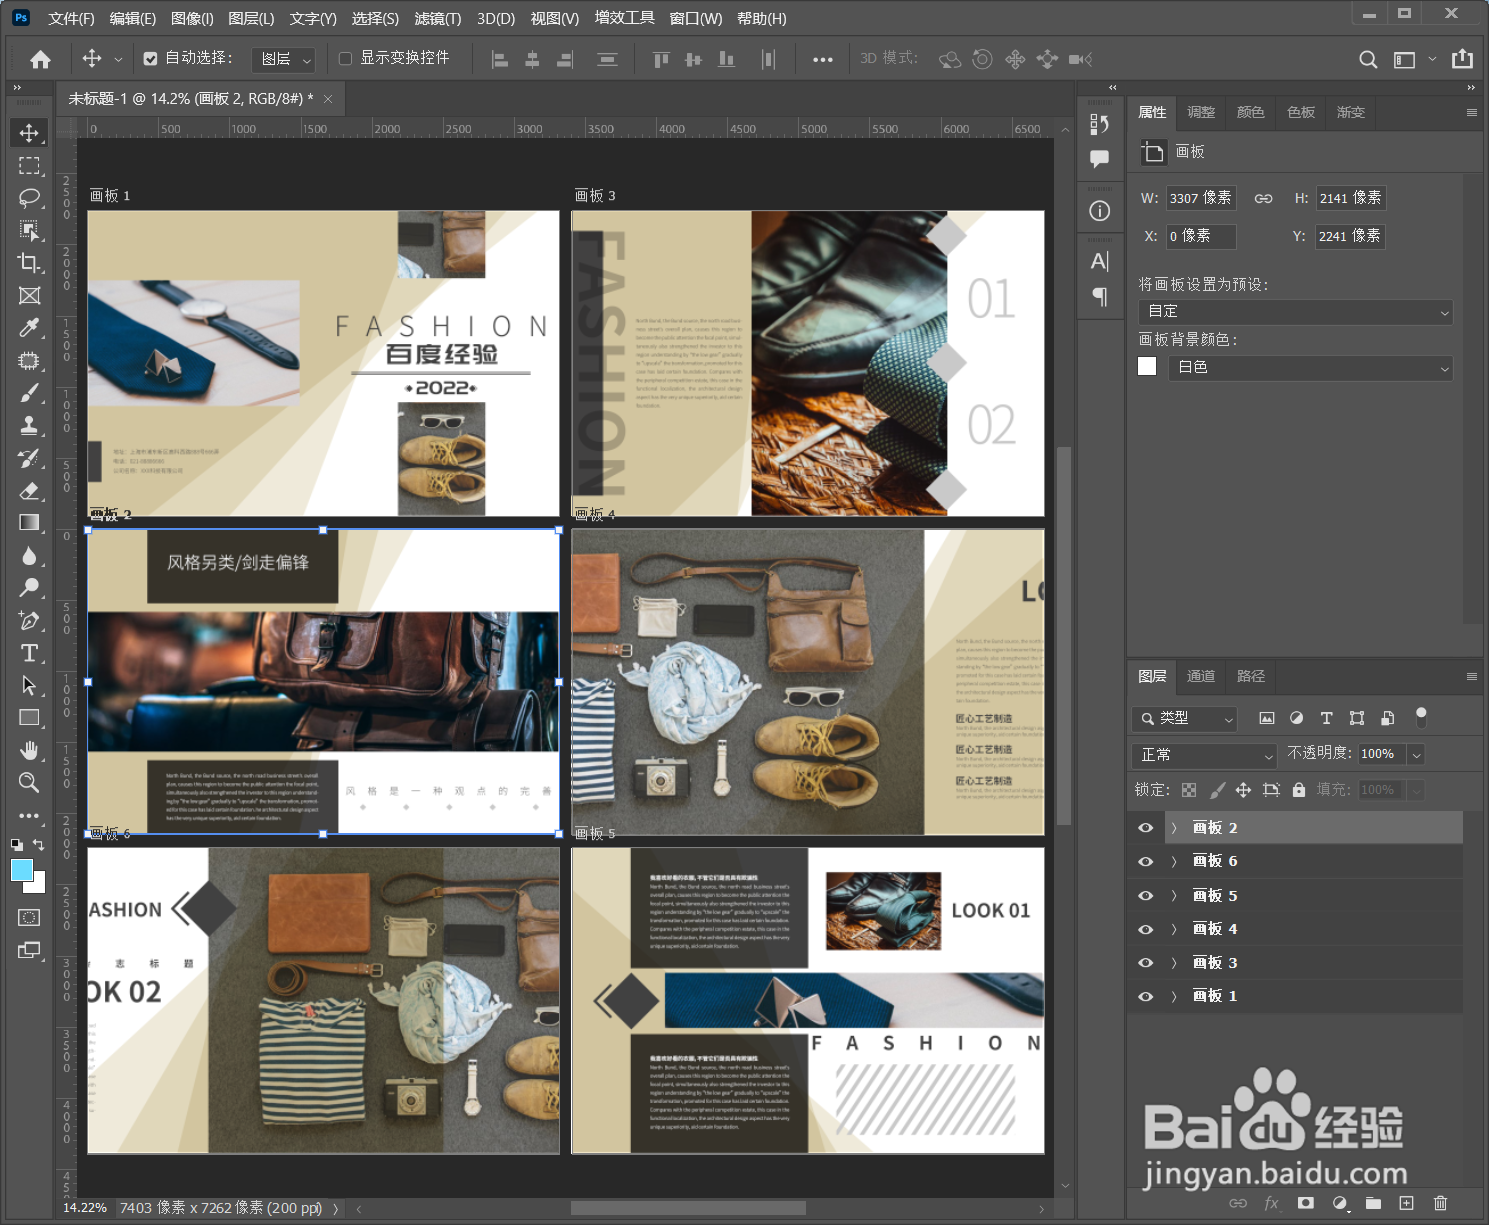
Task: Toggle the Auto-Select (自动选择) checkbox
Action: pyautogui.click(x=150, y=59)
